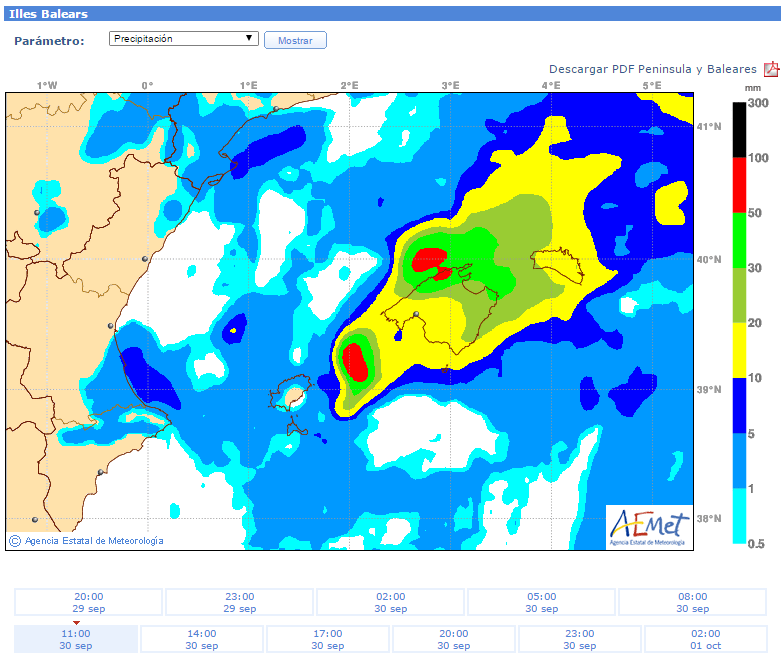This screenshot has width=784, height=664.
Task: Choose the 08:00 30 sep time slot
Action: (692, 602)
